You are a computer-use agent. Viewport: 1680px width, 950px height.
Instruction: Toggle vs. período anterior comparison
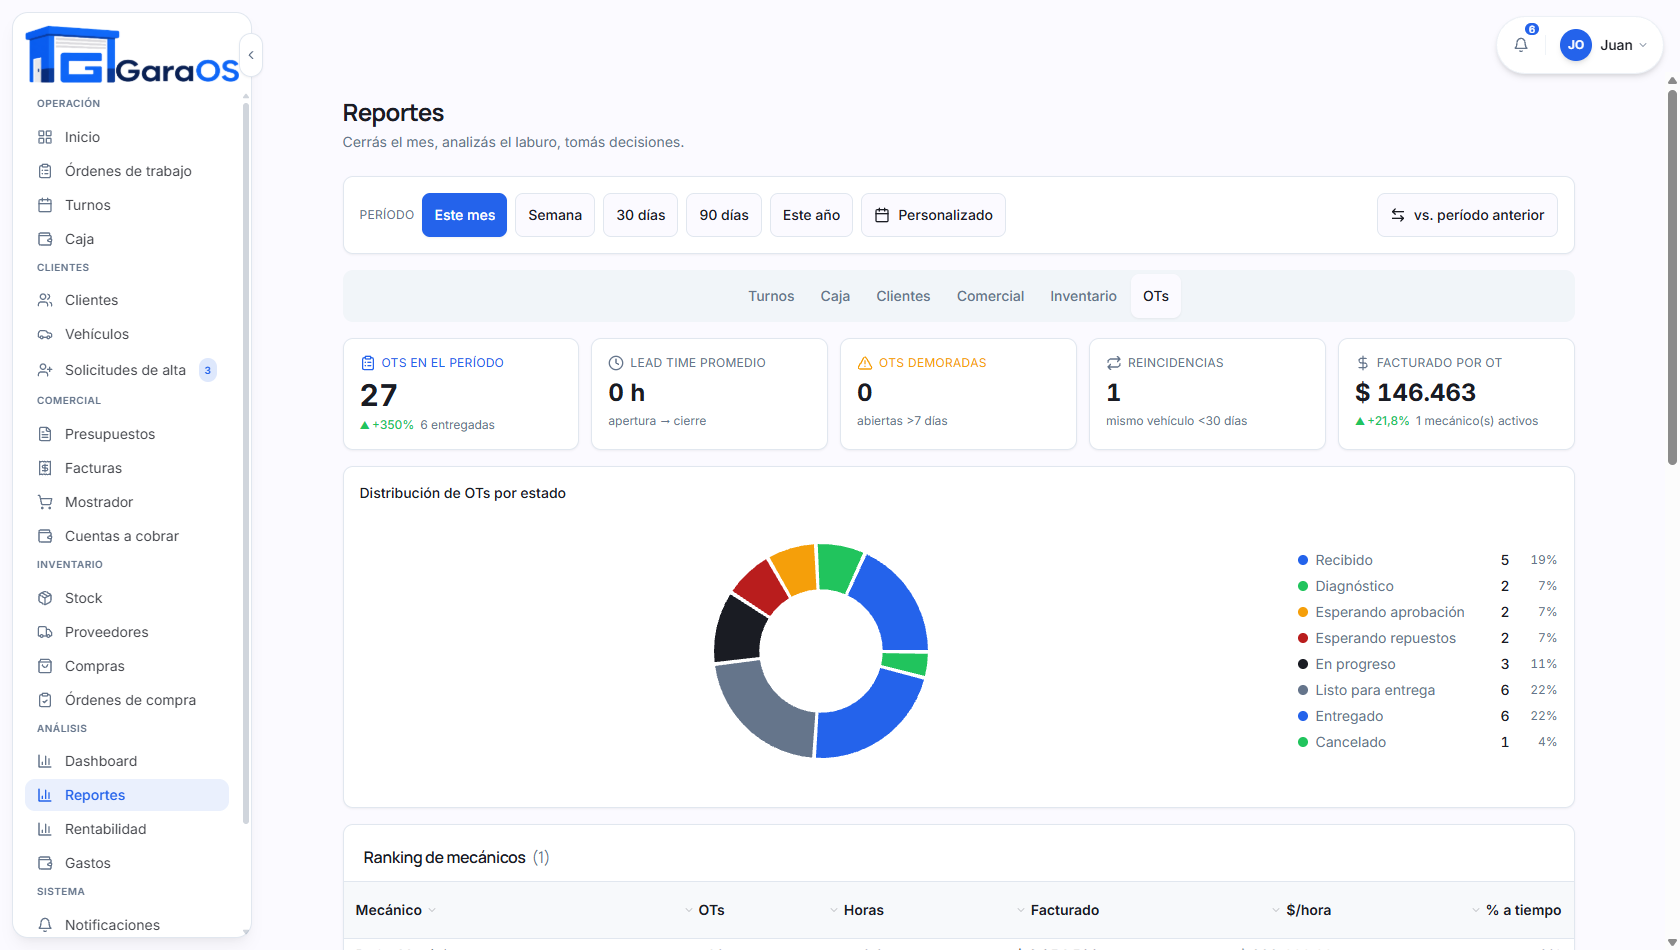(x=1467, y=215)
